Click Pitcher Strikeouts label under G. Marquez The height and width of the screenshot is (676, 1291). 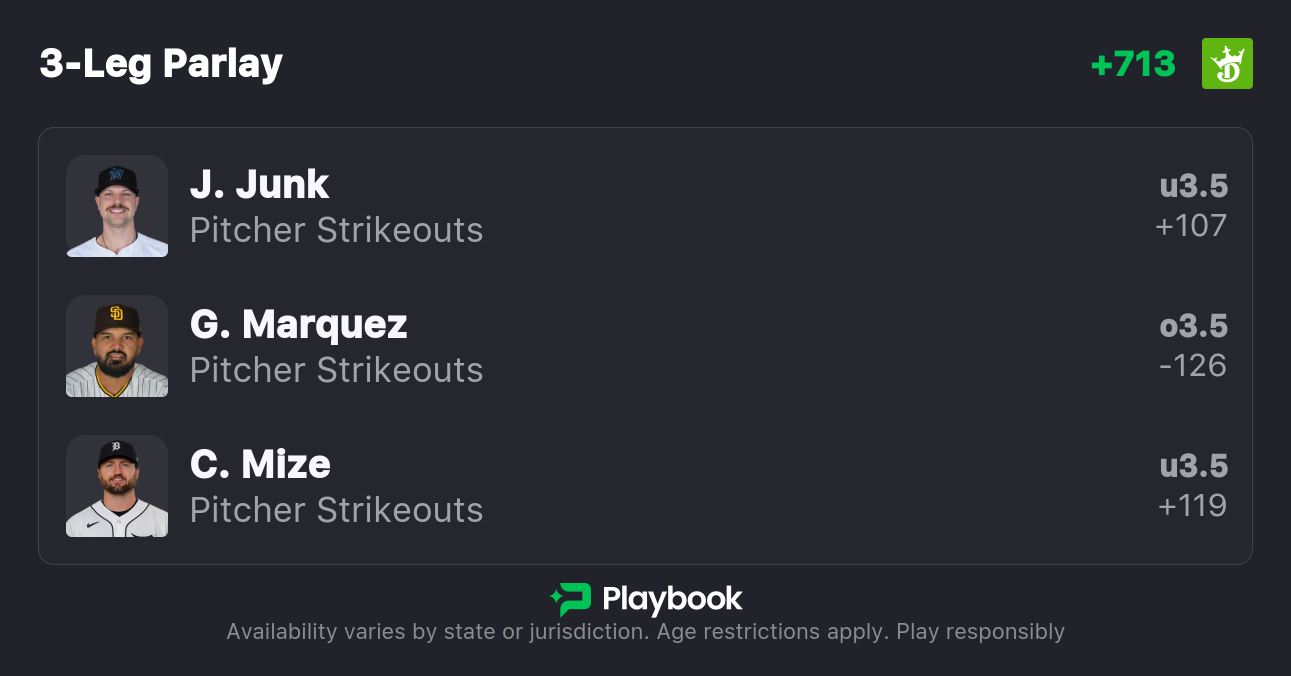(336, 370)
